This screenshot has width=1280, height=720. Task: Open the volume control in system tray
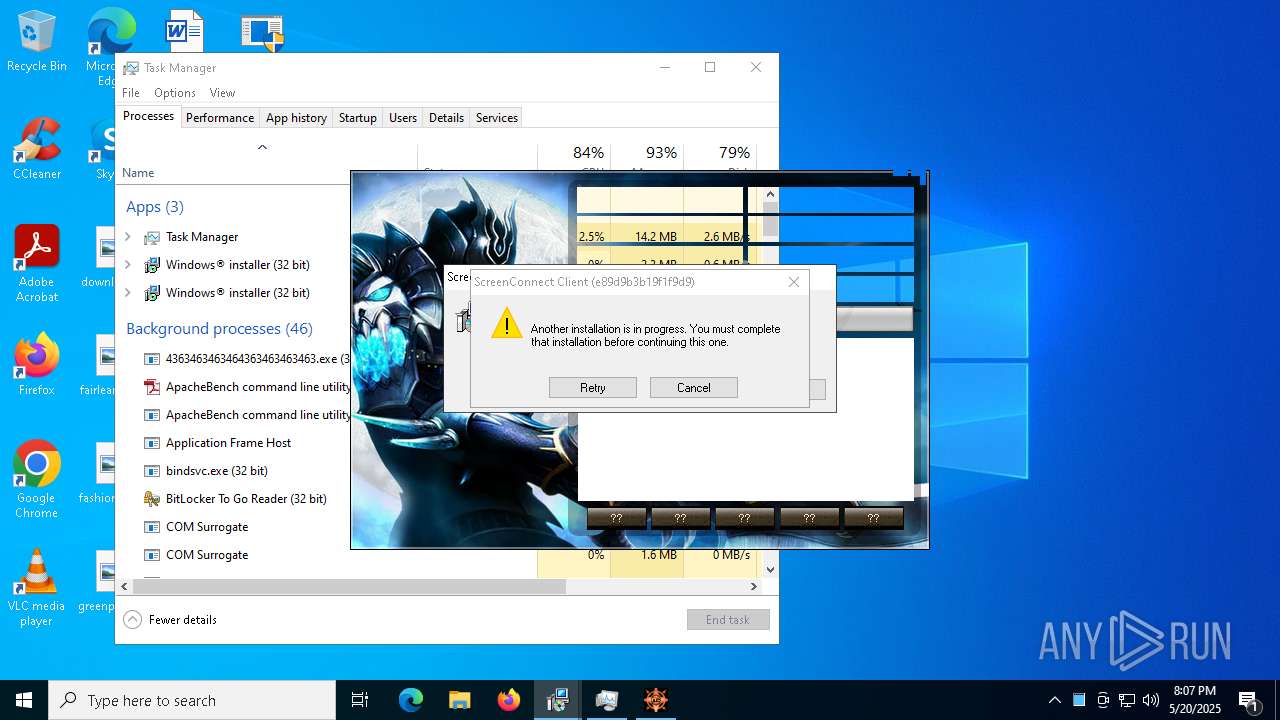click(x=1150, y=700)
